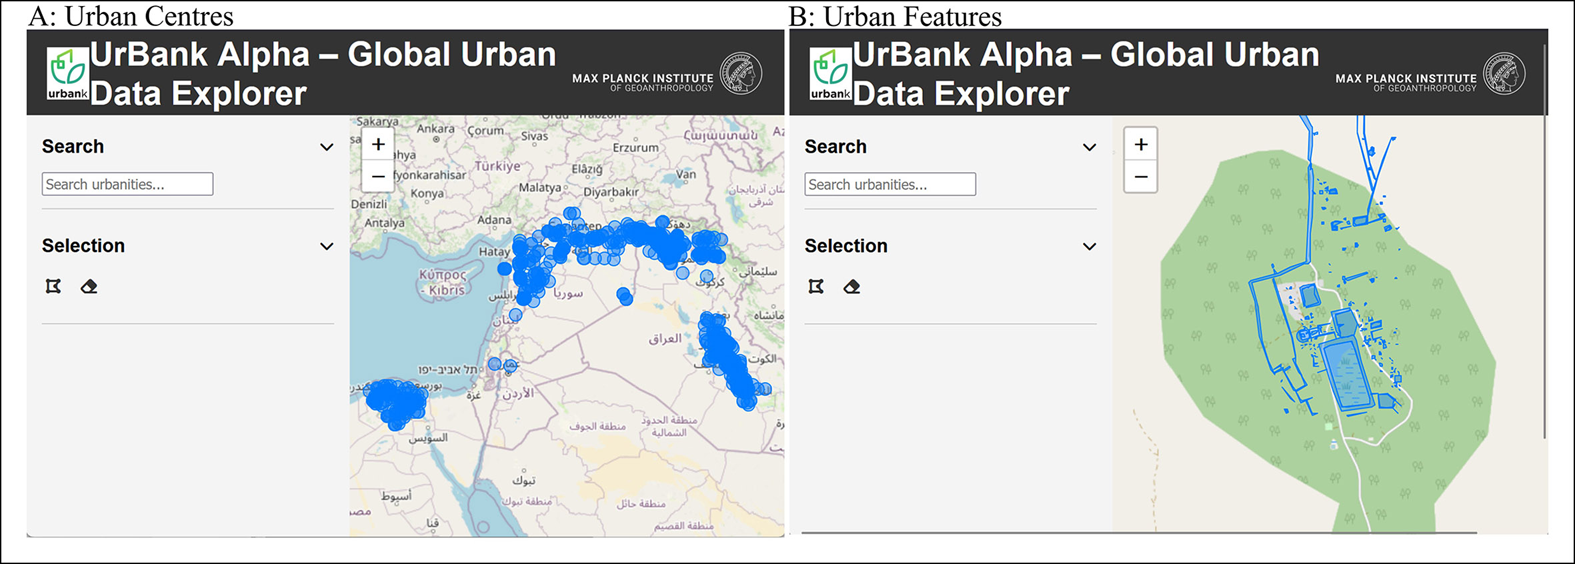This screenshot has width=1575, height=564.
Task: Click the Adana label on the map
Action: point(494,220)
